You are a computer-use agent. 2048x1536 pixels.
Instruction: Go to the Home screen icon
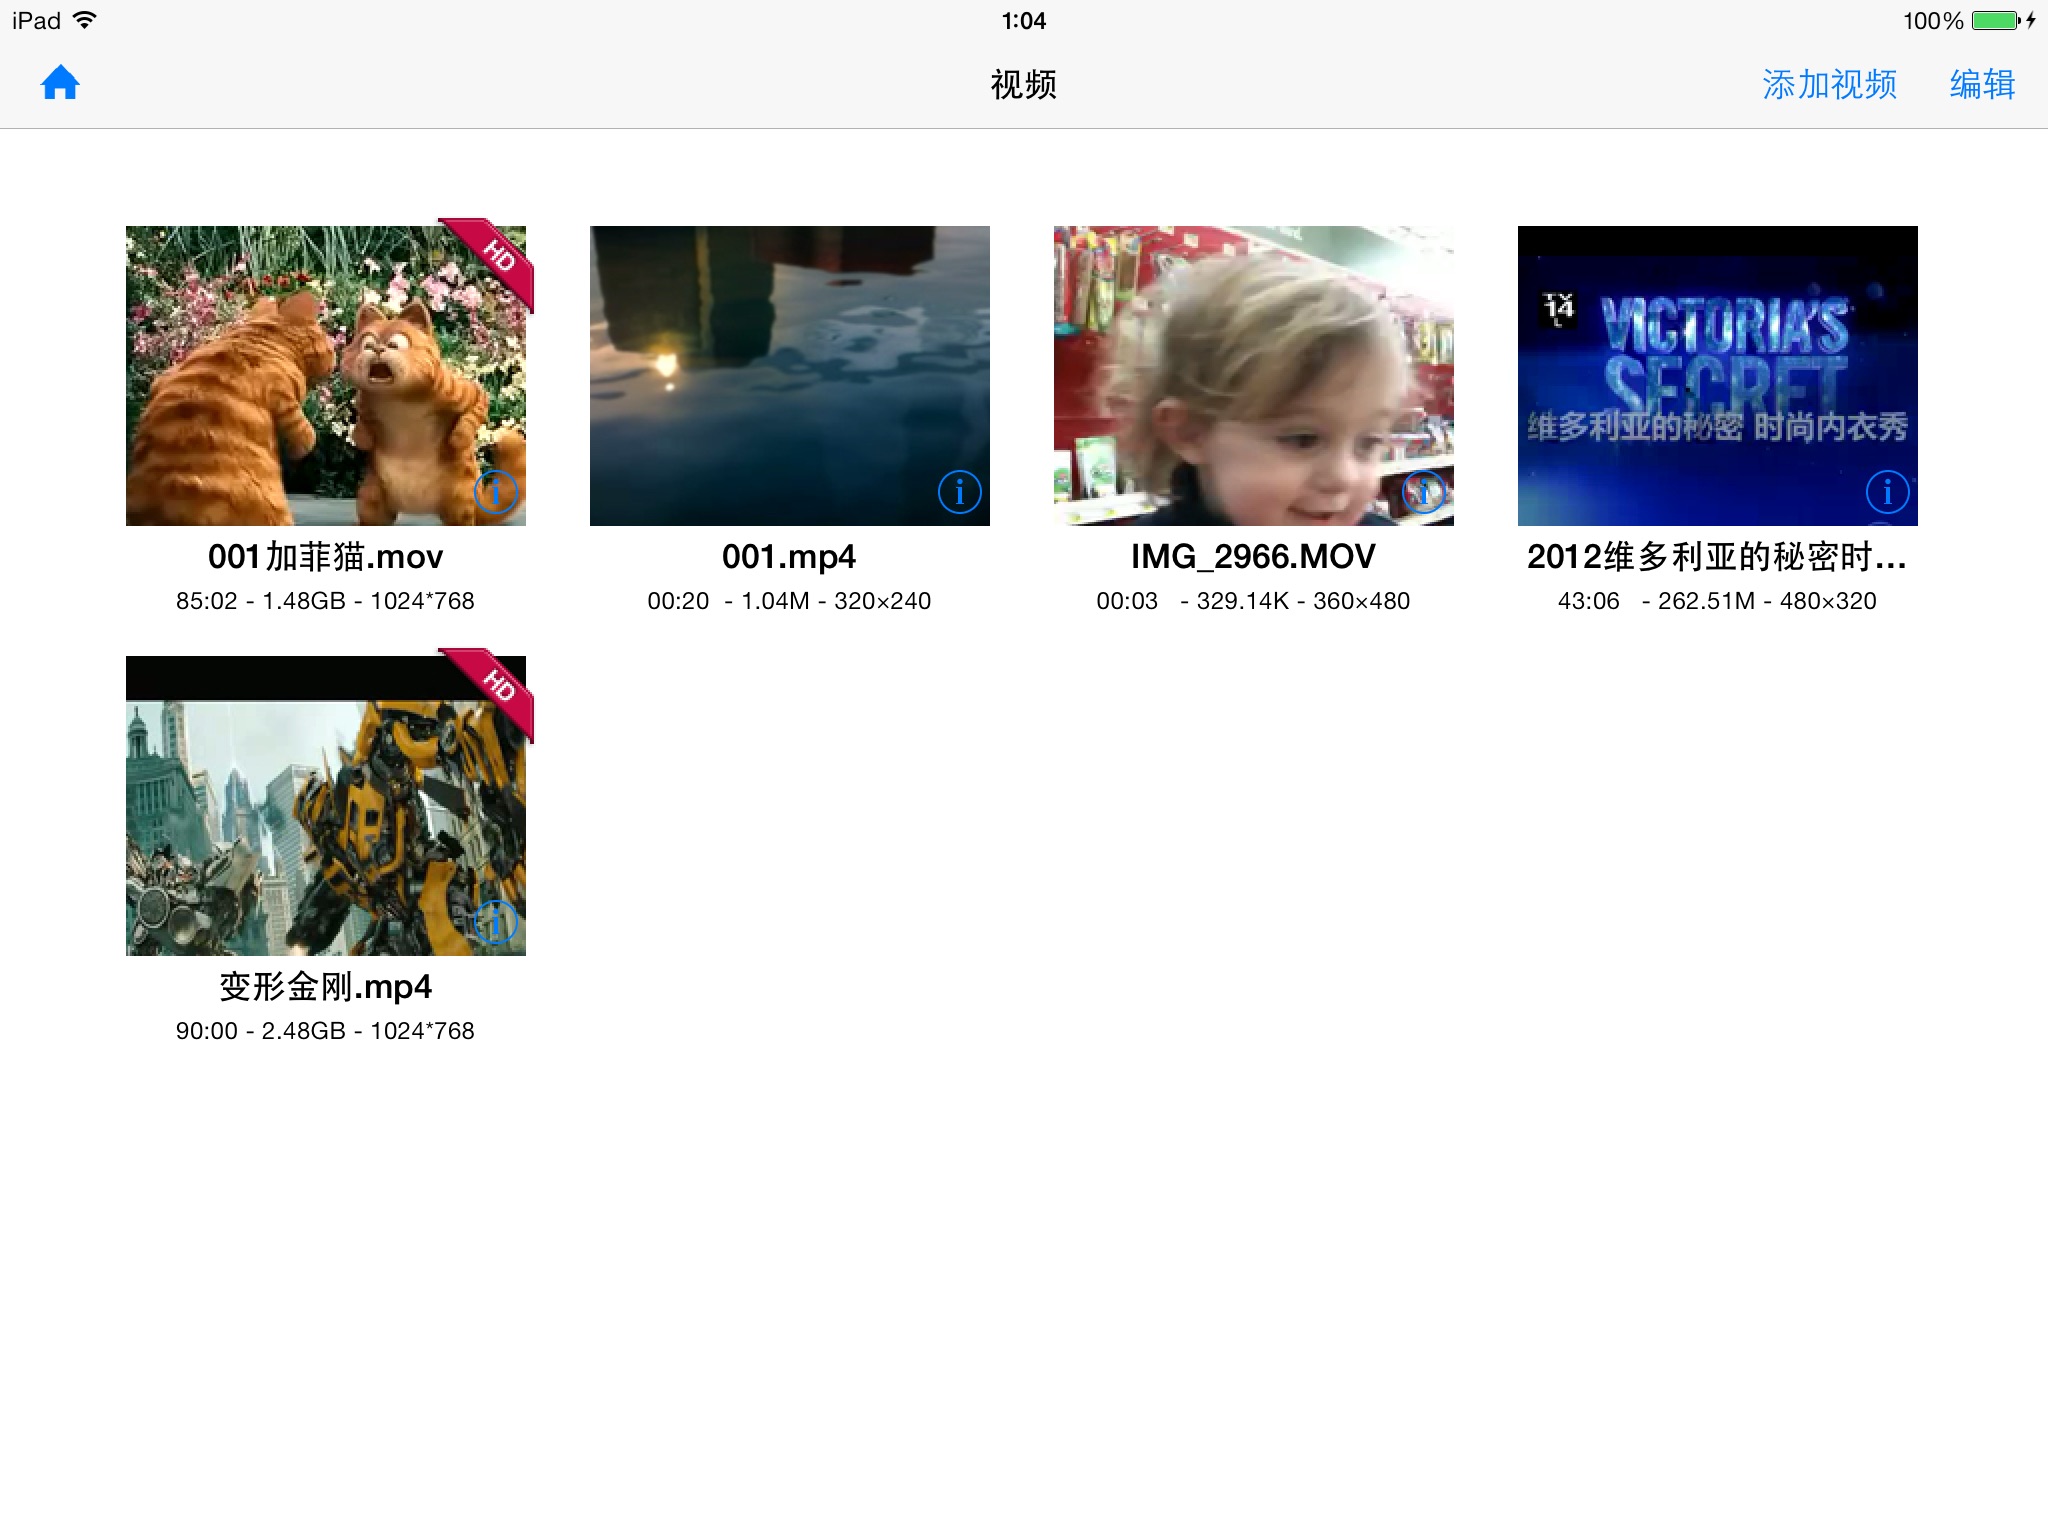(x=60, y=83)
